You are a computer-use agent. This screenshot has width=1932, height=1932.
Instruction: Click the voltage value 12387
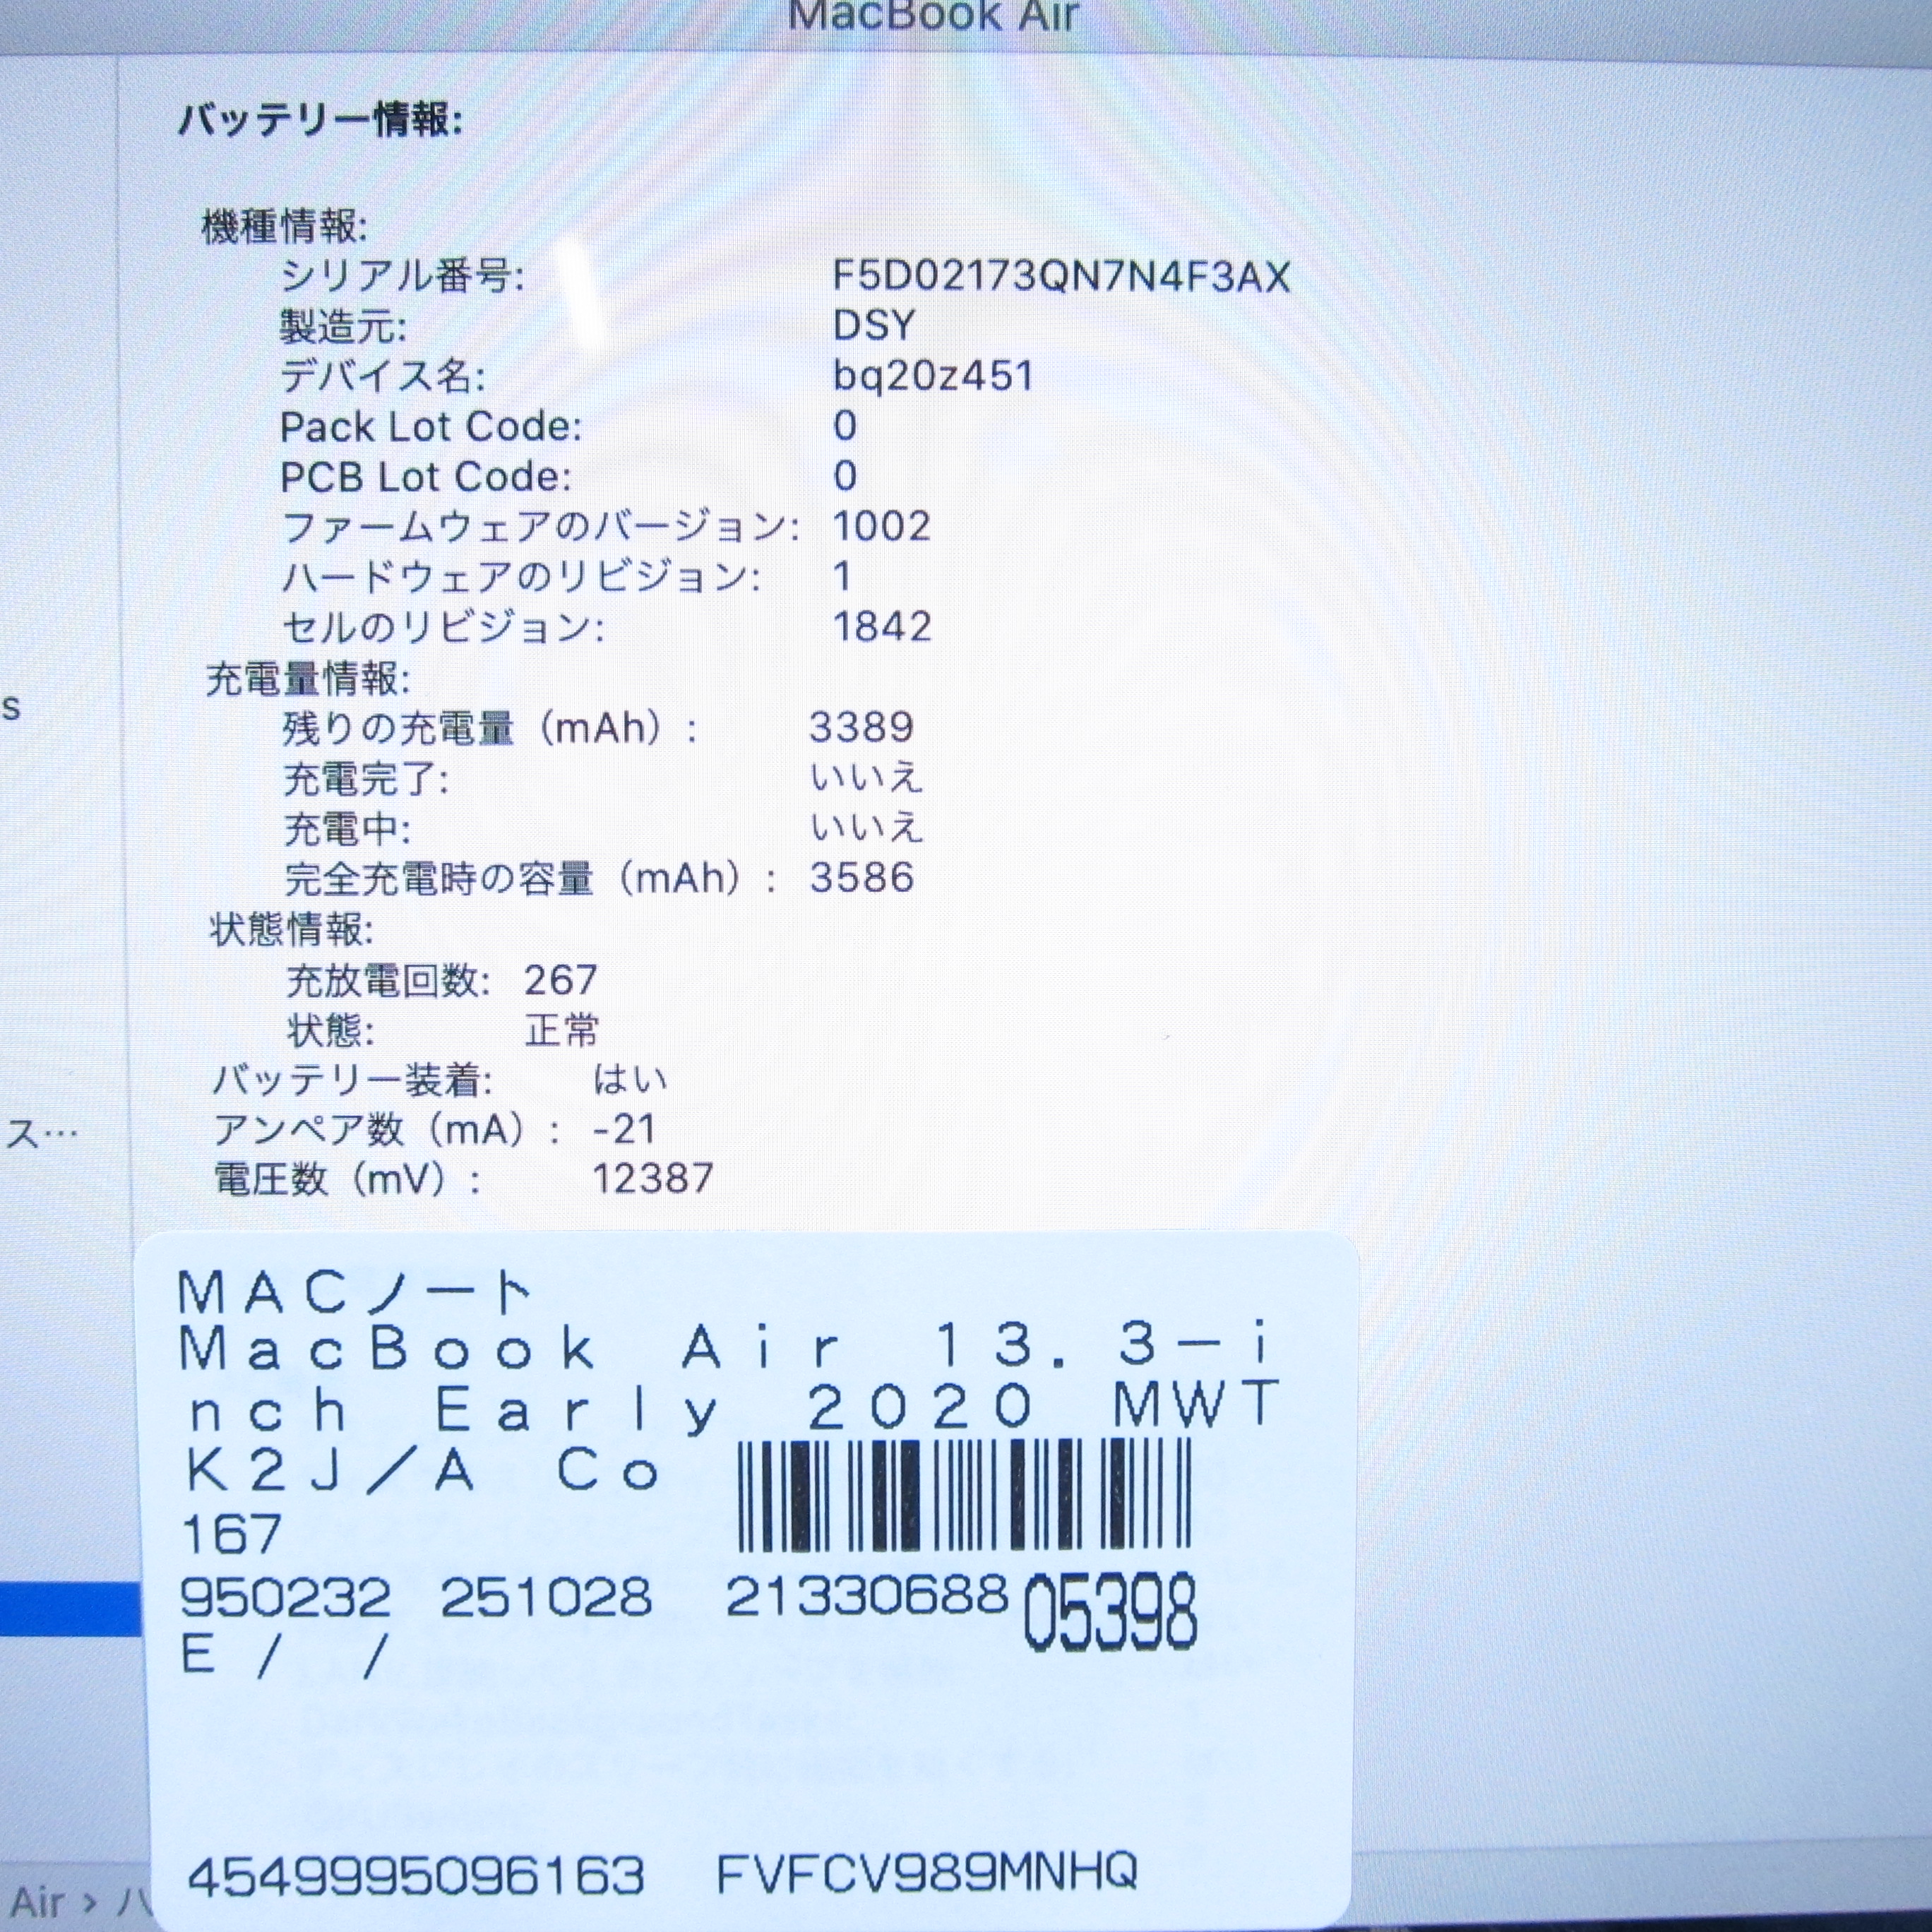(x=653, y=1179)
